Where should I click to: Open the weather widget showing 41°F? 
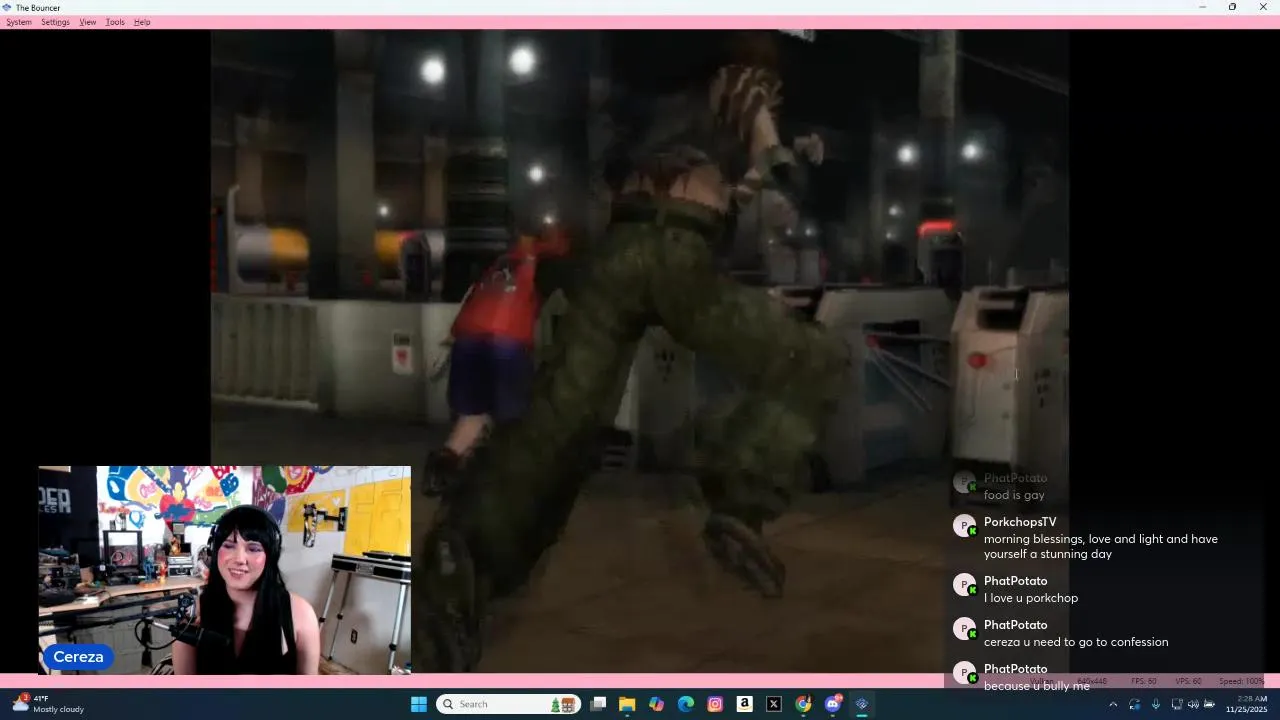click(x=48, y=704)
